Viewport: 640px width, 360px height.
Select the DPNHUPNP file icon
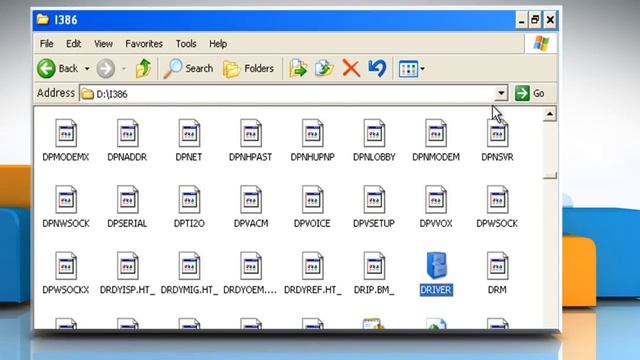313,133
